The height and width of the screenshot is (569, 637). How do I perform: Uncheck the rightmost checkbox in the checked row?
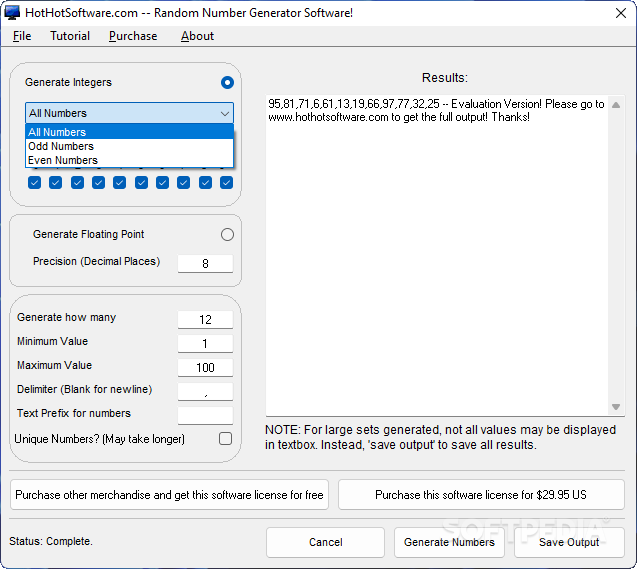[226, 183]
